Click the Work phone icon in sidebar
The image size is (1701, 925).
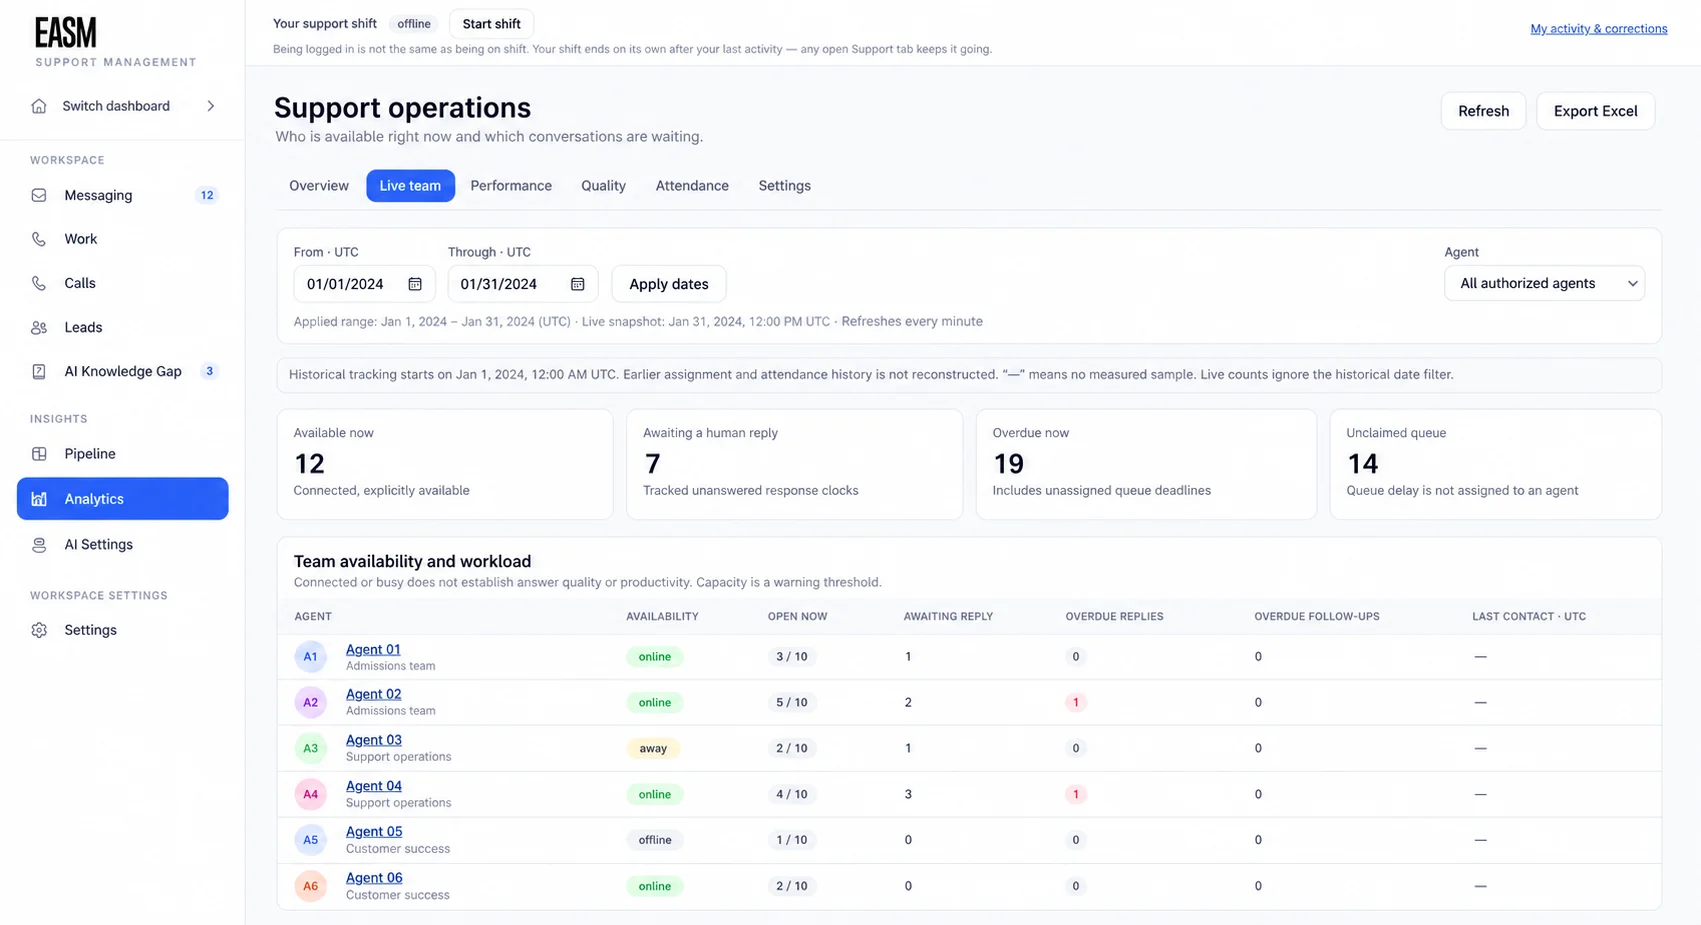click(39, 239)
